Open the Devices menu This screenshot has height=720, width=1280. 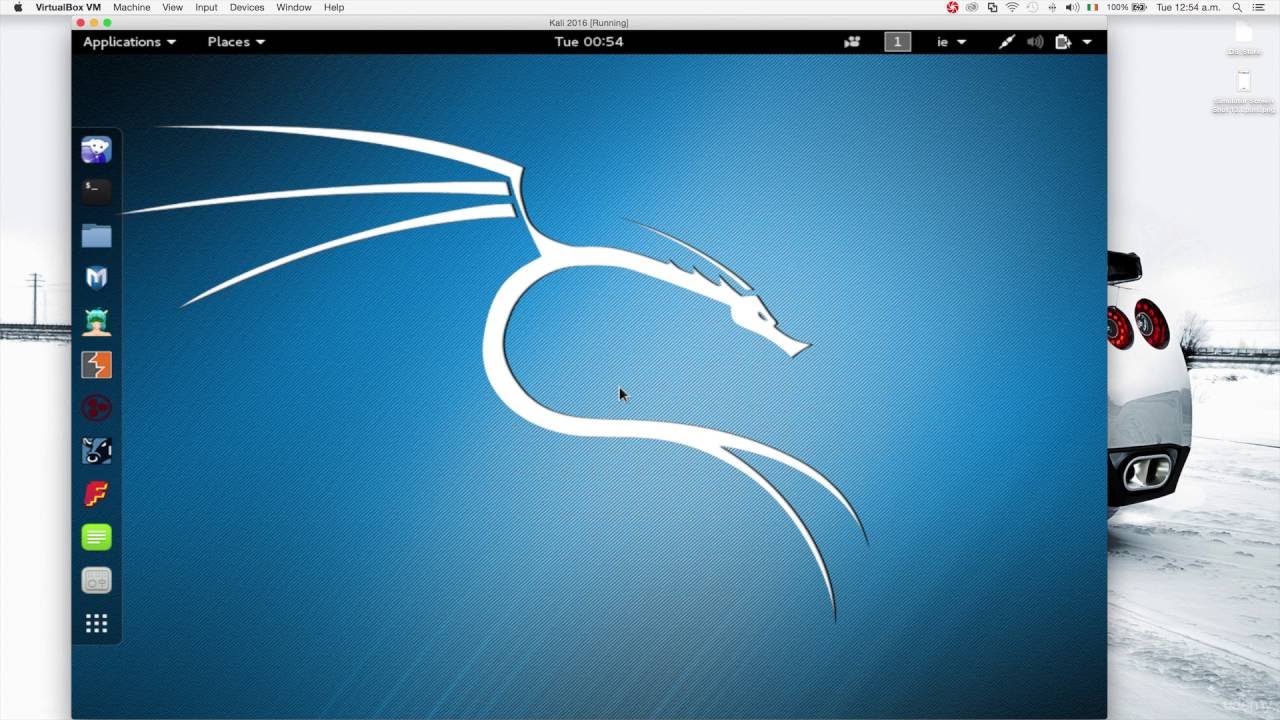click(x=247, y=7)
